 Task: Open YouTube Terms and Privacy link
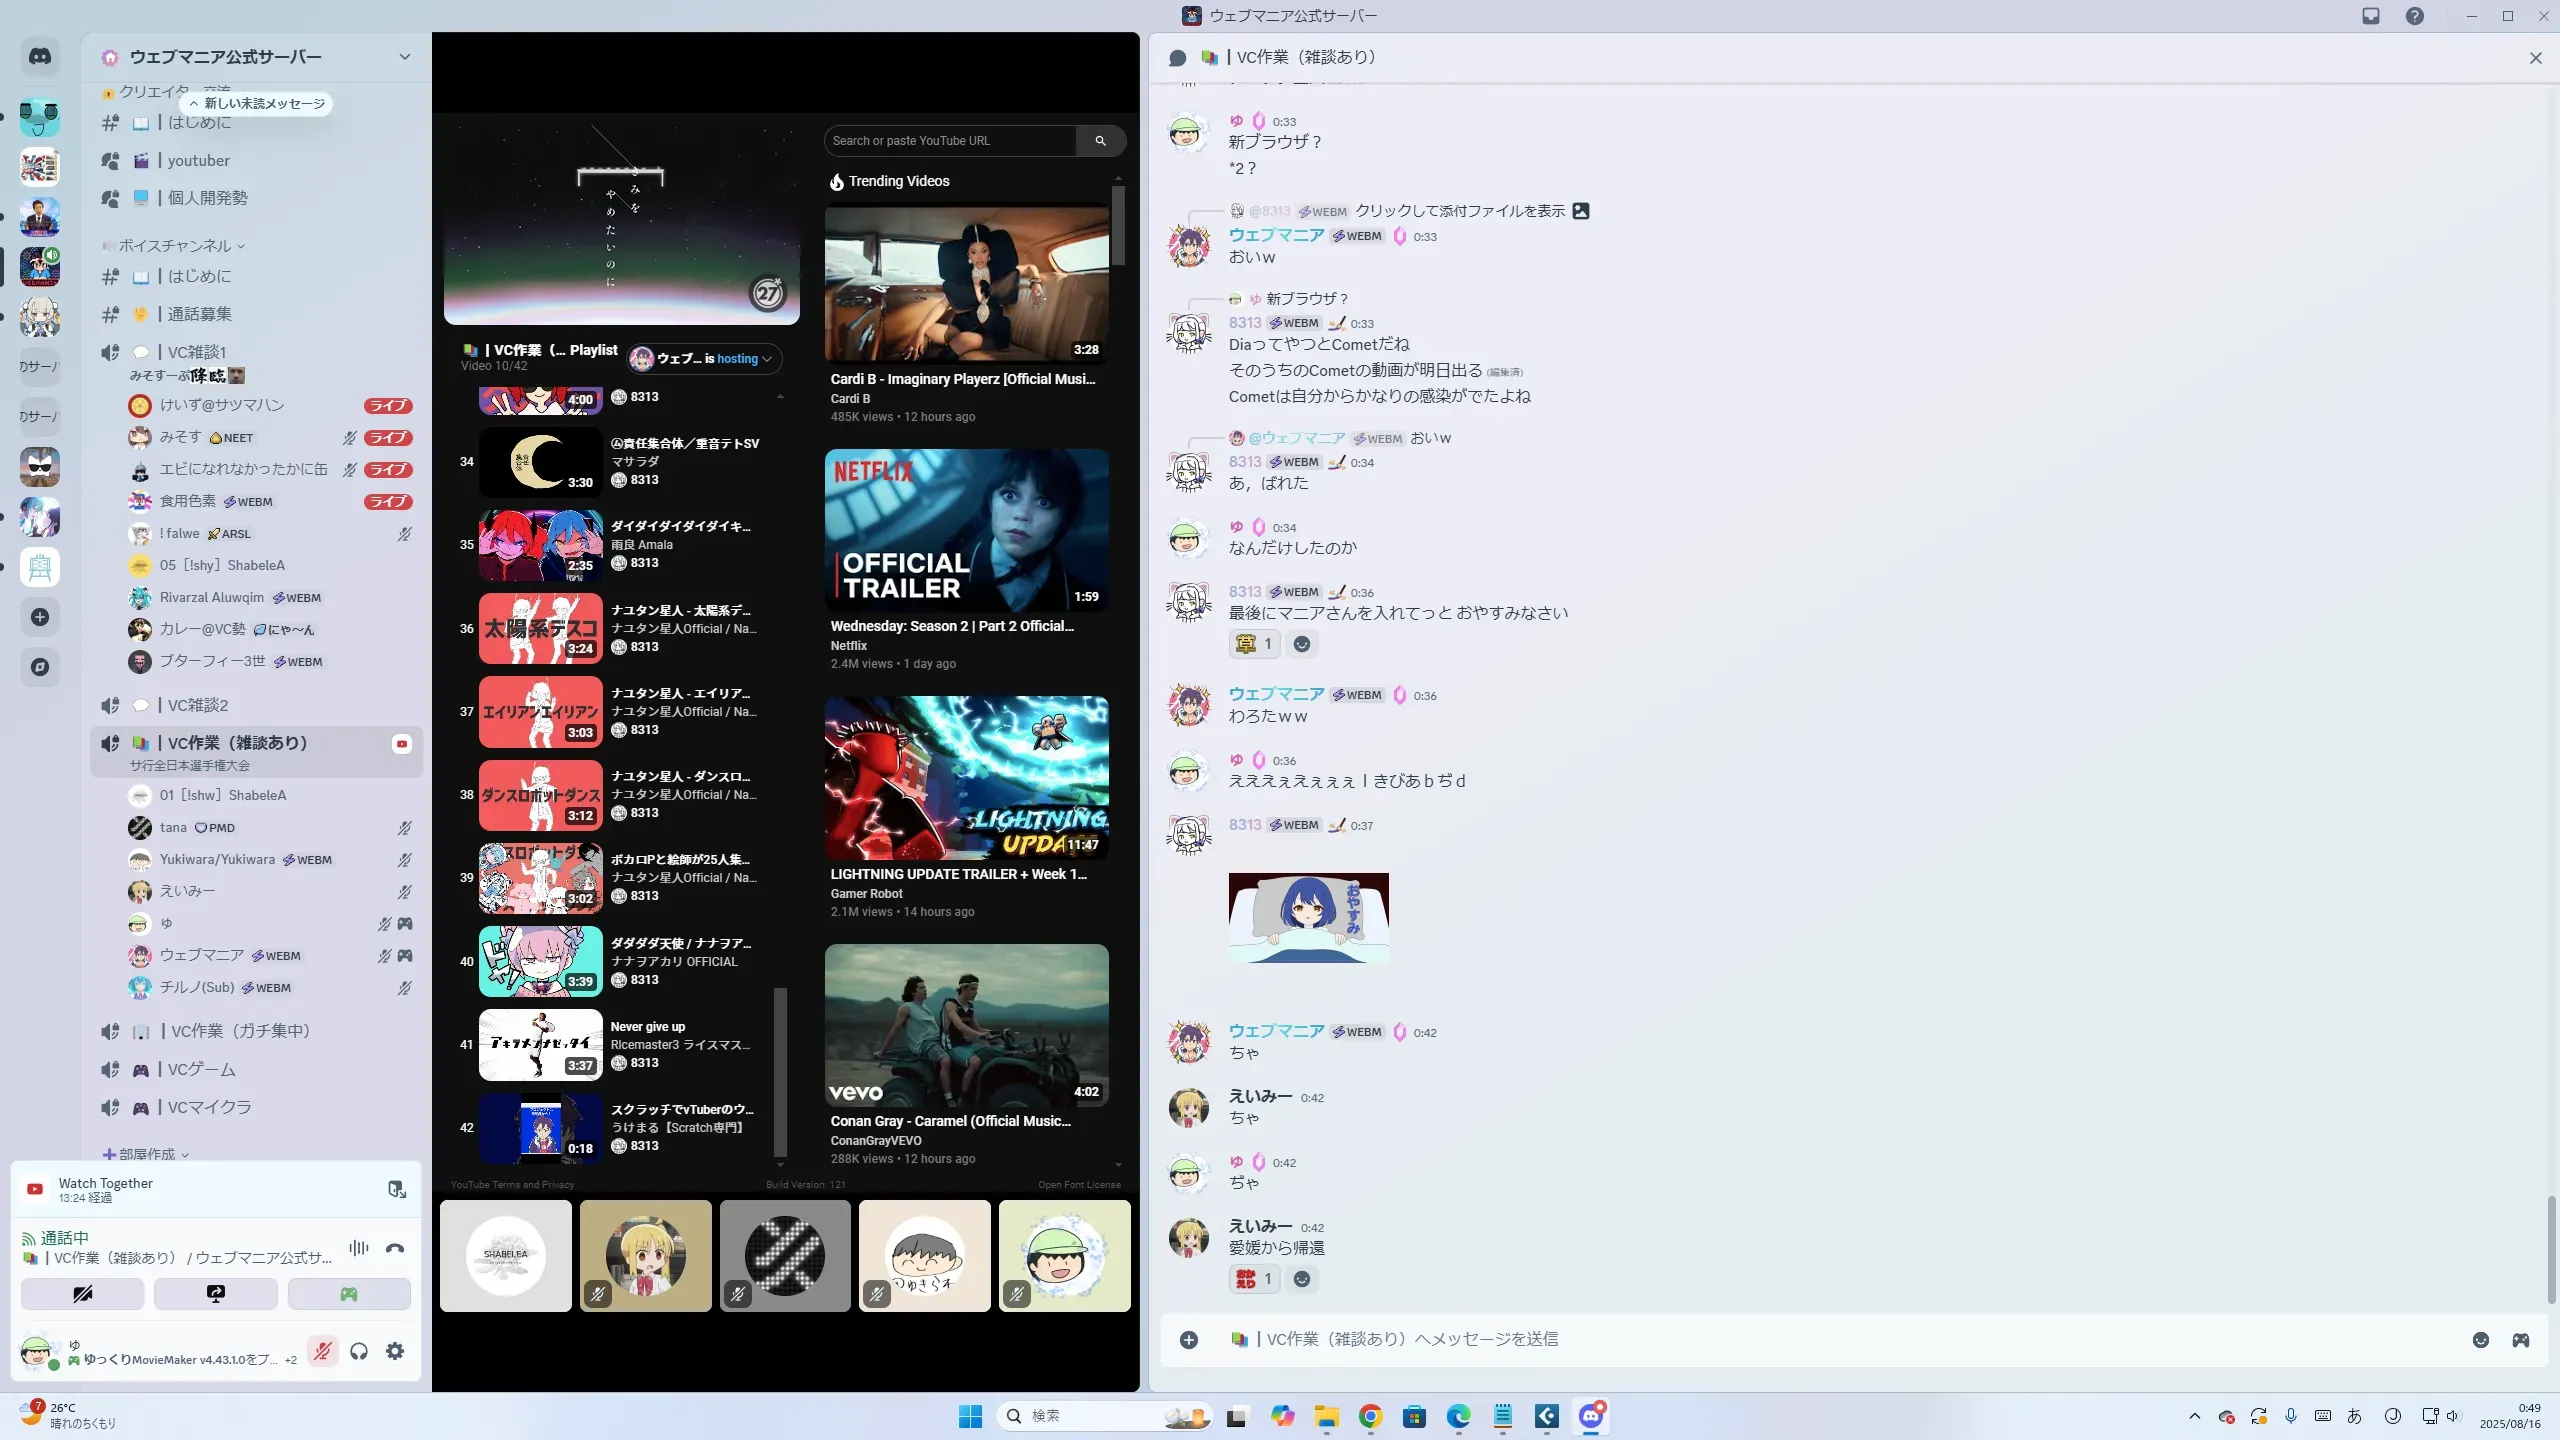[x=512, y=1185]
